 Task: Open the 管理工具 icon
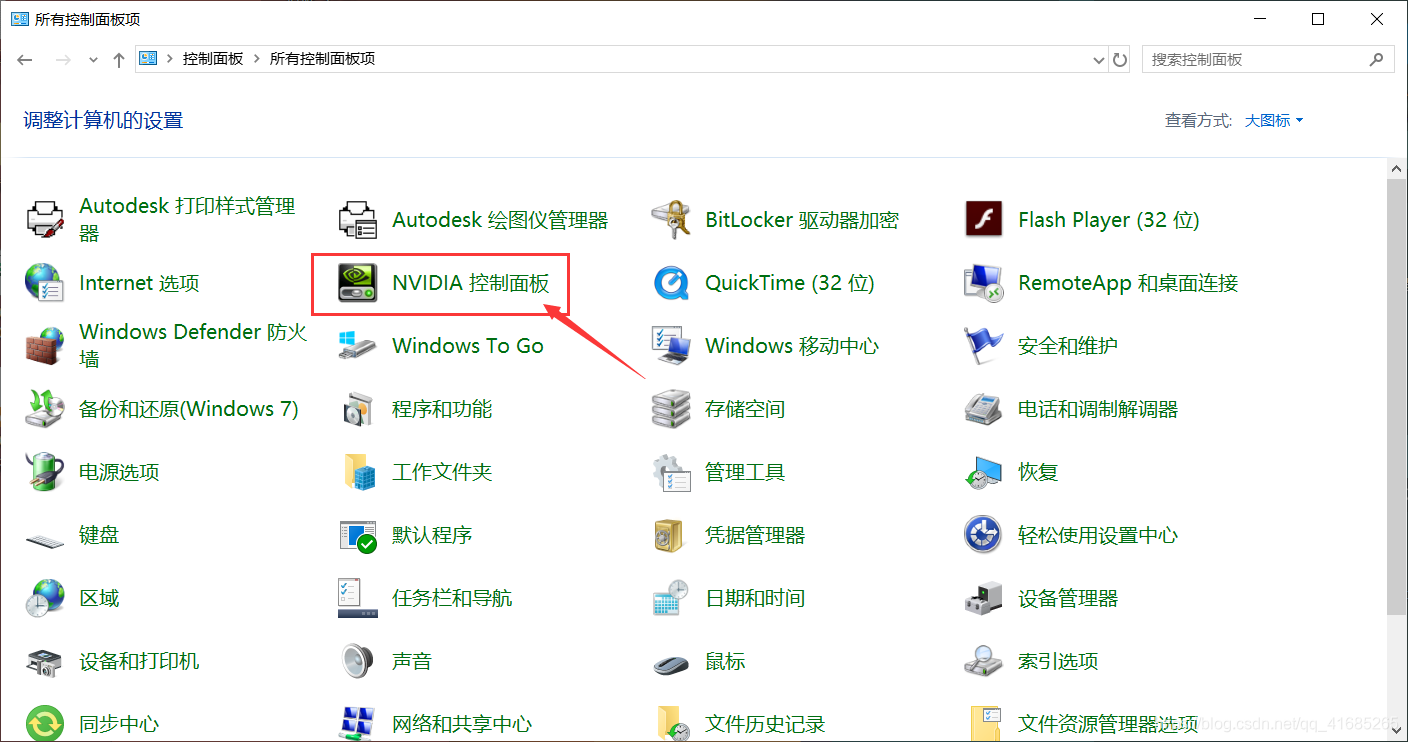point(670,472)
